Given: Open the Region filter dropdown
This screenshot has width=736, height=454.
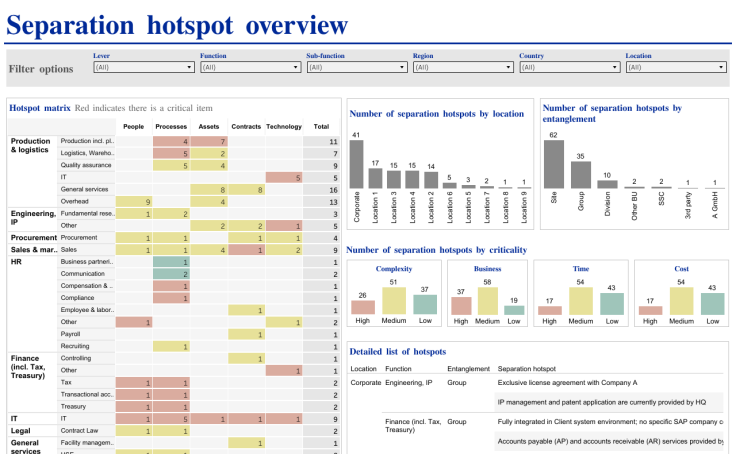Looking at the screenshot, I should click(x=463, y=67).
